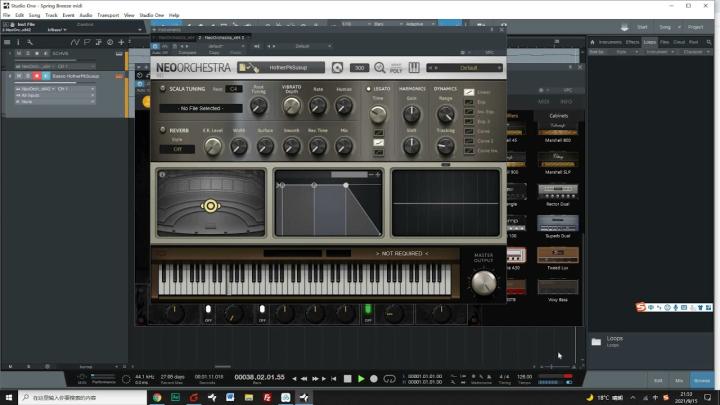Open the File menu
Screen dimensions: 720x405
click(x=6, y=15)
